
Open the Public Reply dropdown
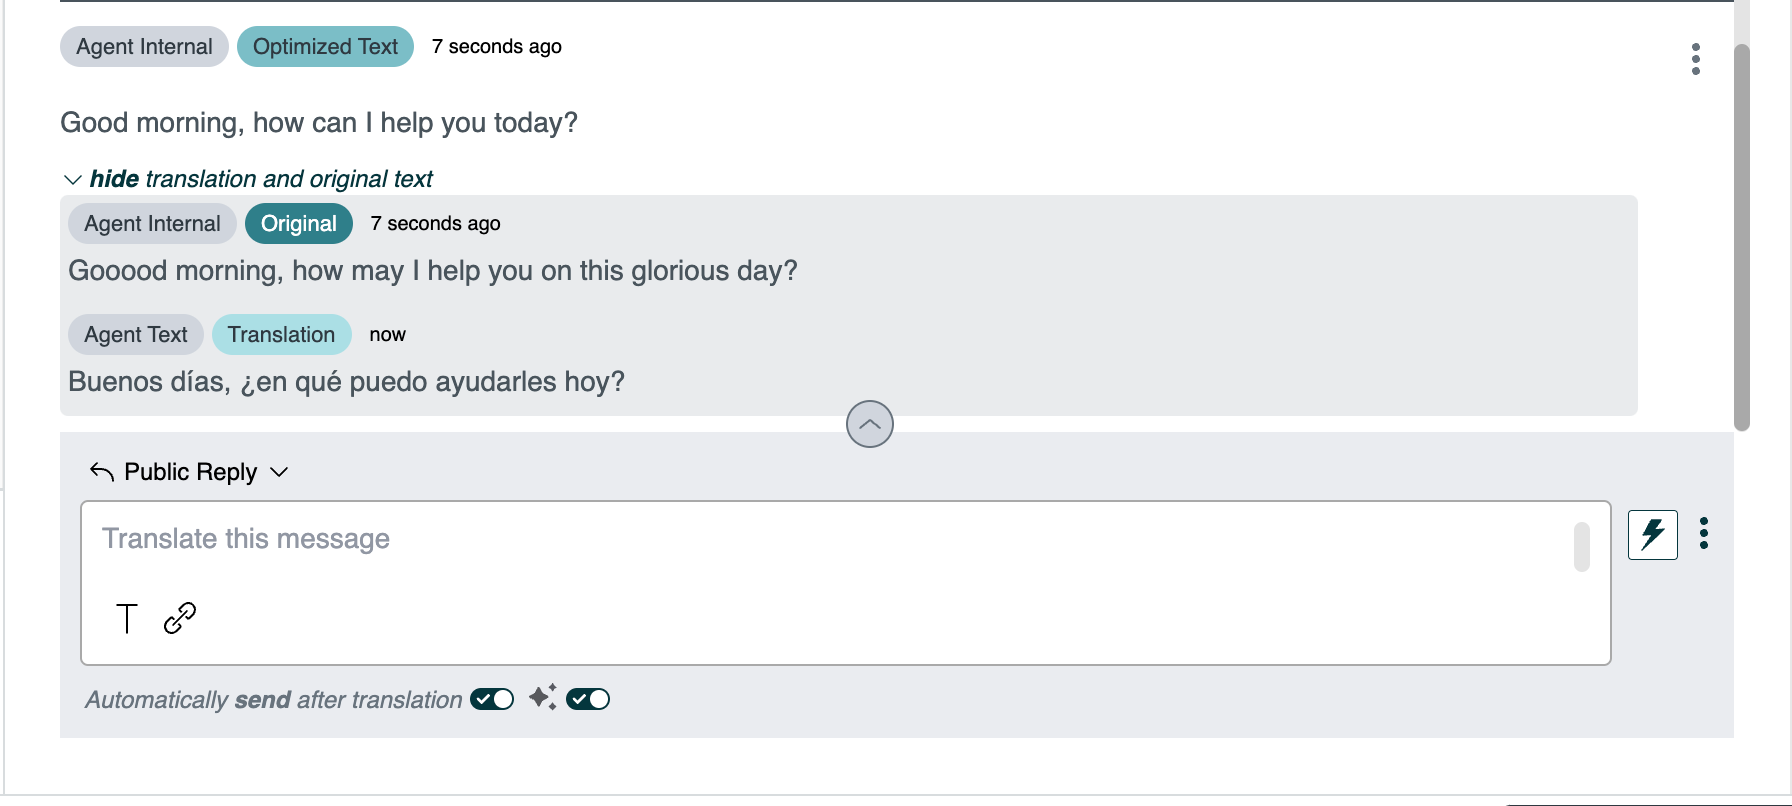[x=189, y=472]
